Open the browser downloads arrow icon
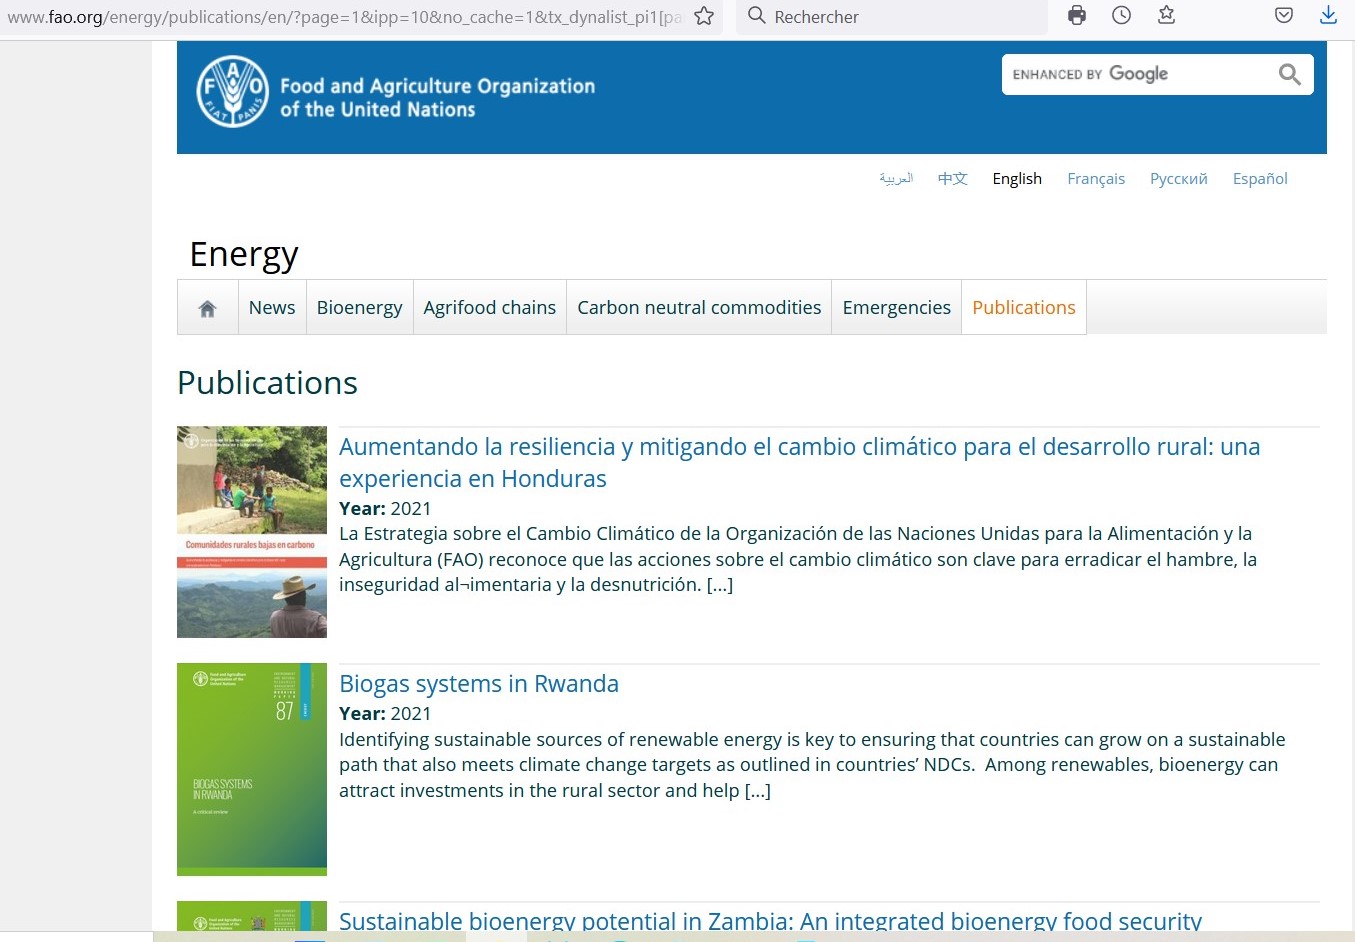1355x942 pixels. [1328, 15]
